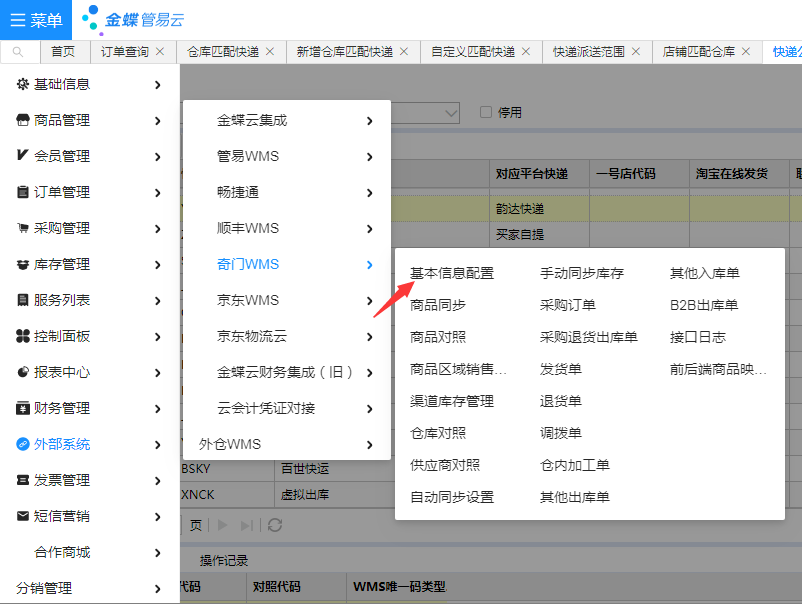Expand the 京东WMS submenu

288,300
